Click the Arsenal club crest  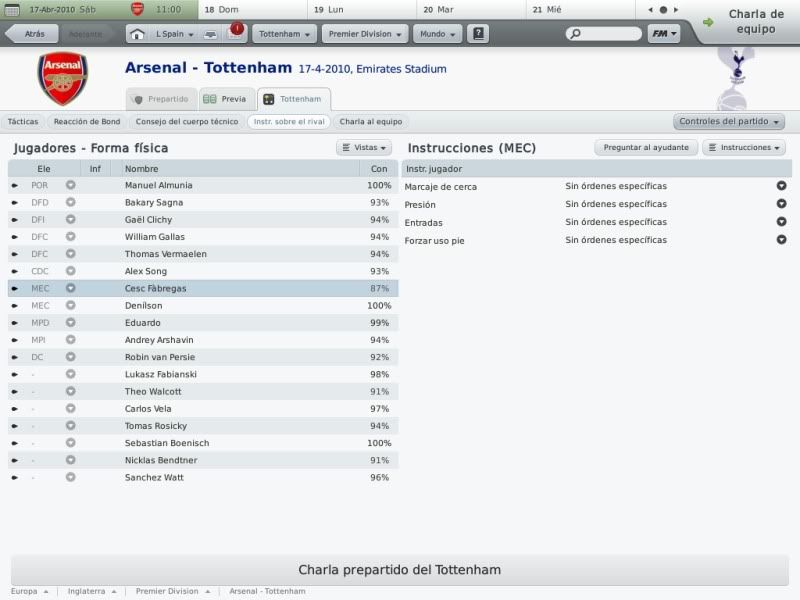pos(62,78)
